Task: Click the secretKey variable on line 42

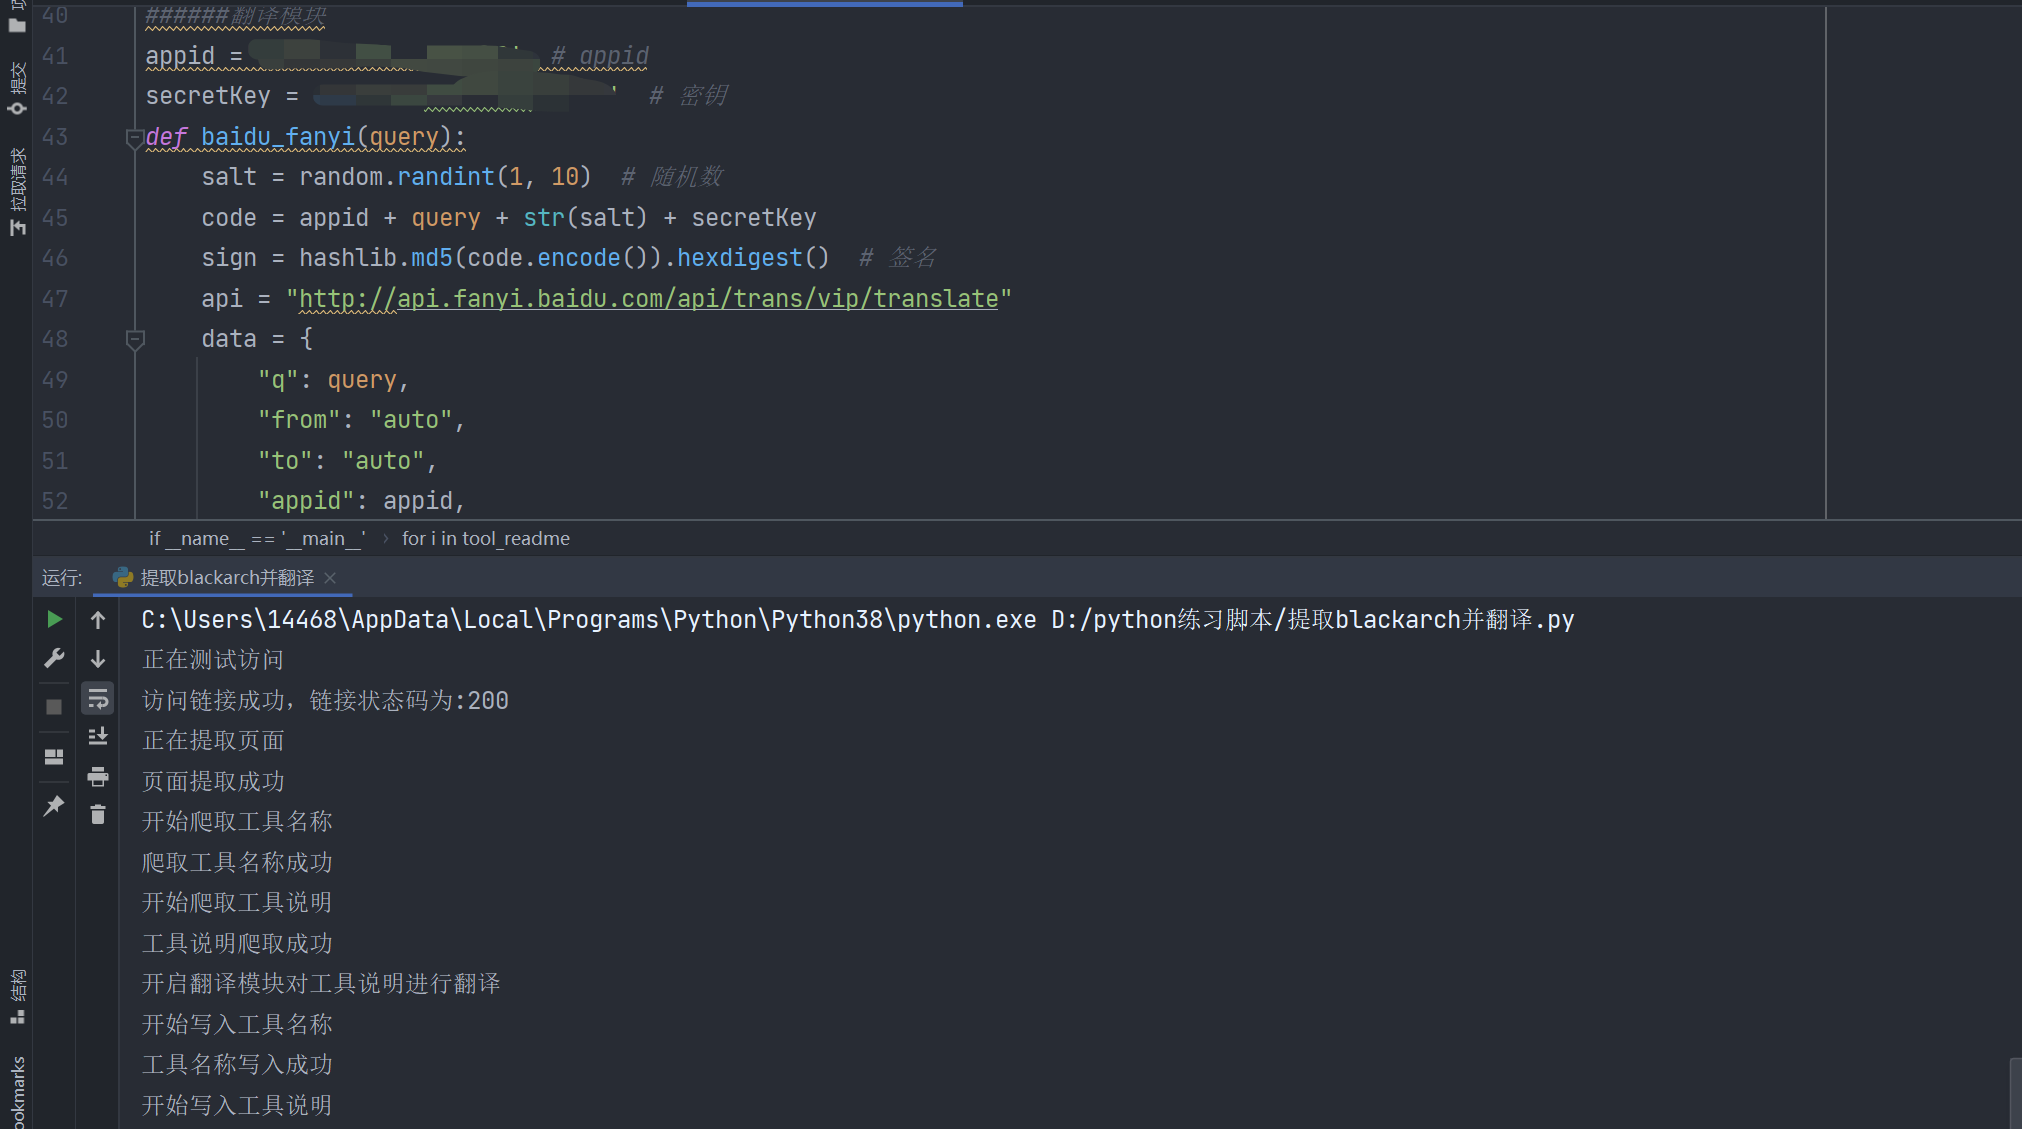Action: [208, 96]
